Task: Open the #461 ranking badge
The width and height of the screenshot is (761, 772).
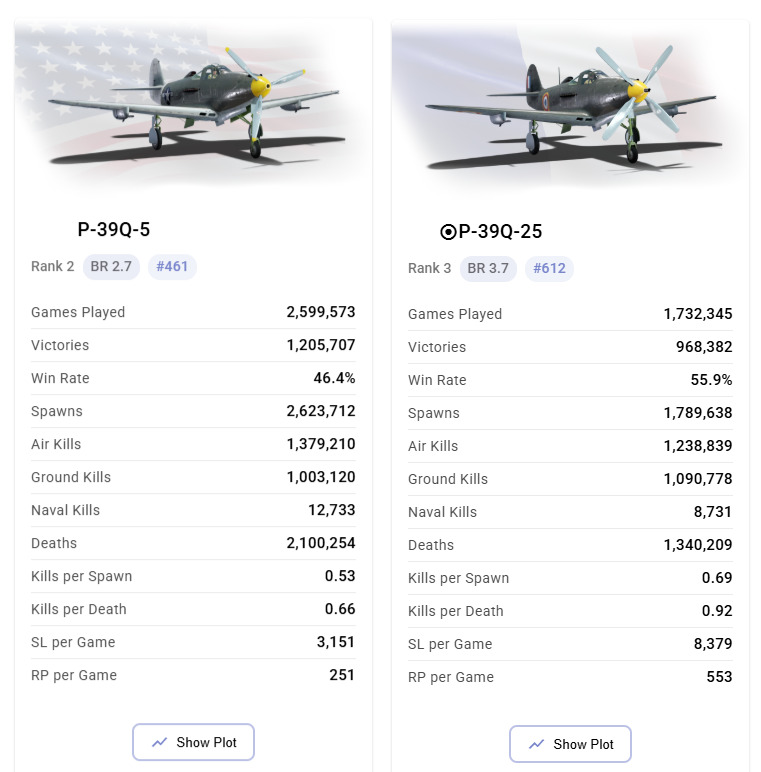Action: click(172, 266)
